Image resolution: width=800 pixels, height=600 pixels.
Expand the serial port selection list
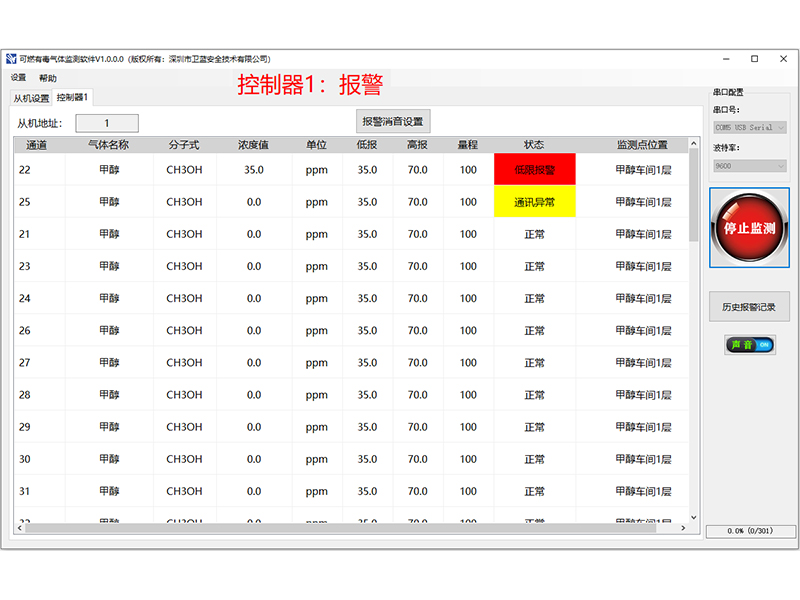[782, 125]
